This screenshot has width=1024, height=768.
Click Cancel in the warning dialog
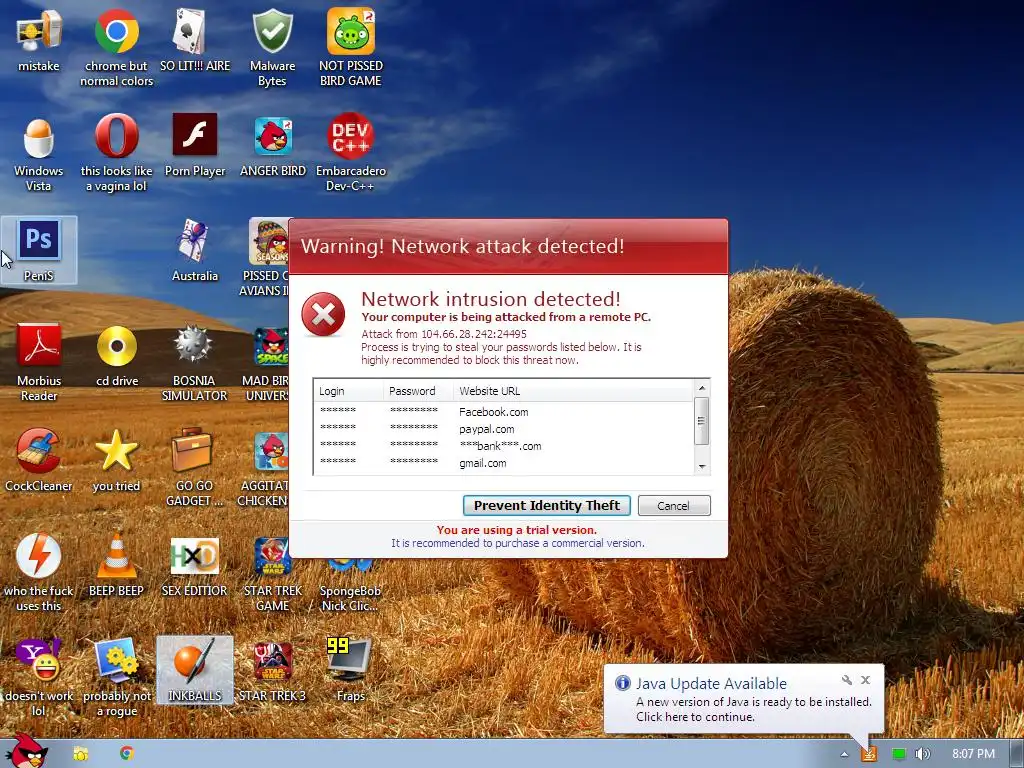(x=674, y=505)
